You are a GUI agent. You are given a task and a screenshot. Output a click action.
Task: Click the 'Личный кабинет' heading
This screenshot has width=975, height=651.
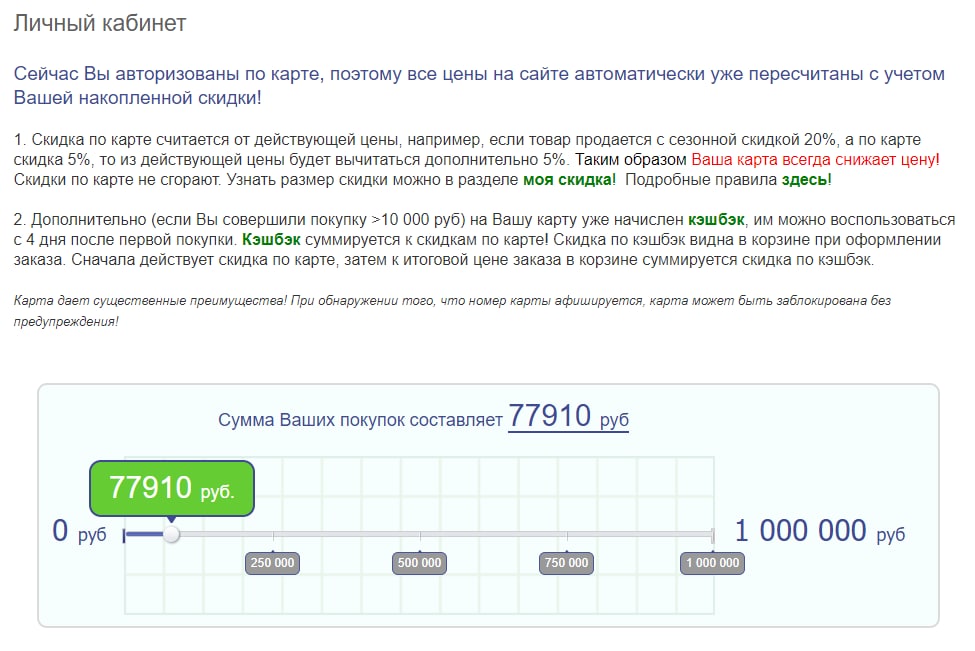[x=100, y=23]
